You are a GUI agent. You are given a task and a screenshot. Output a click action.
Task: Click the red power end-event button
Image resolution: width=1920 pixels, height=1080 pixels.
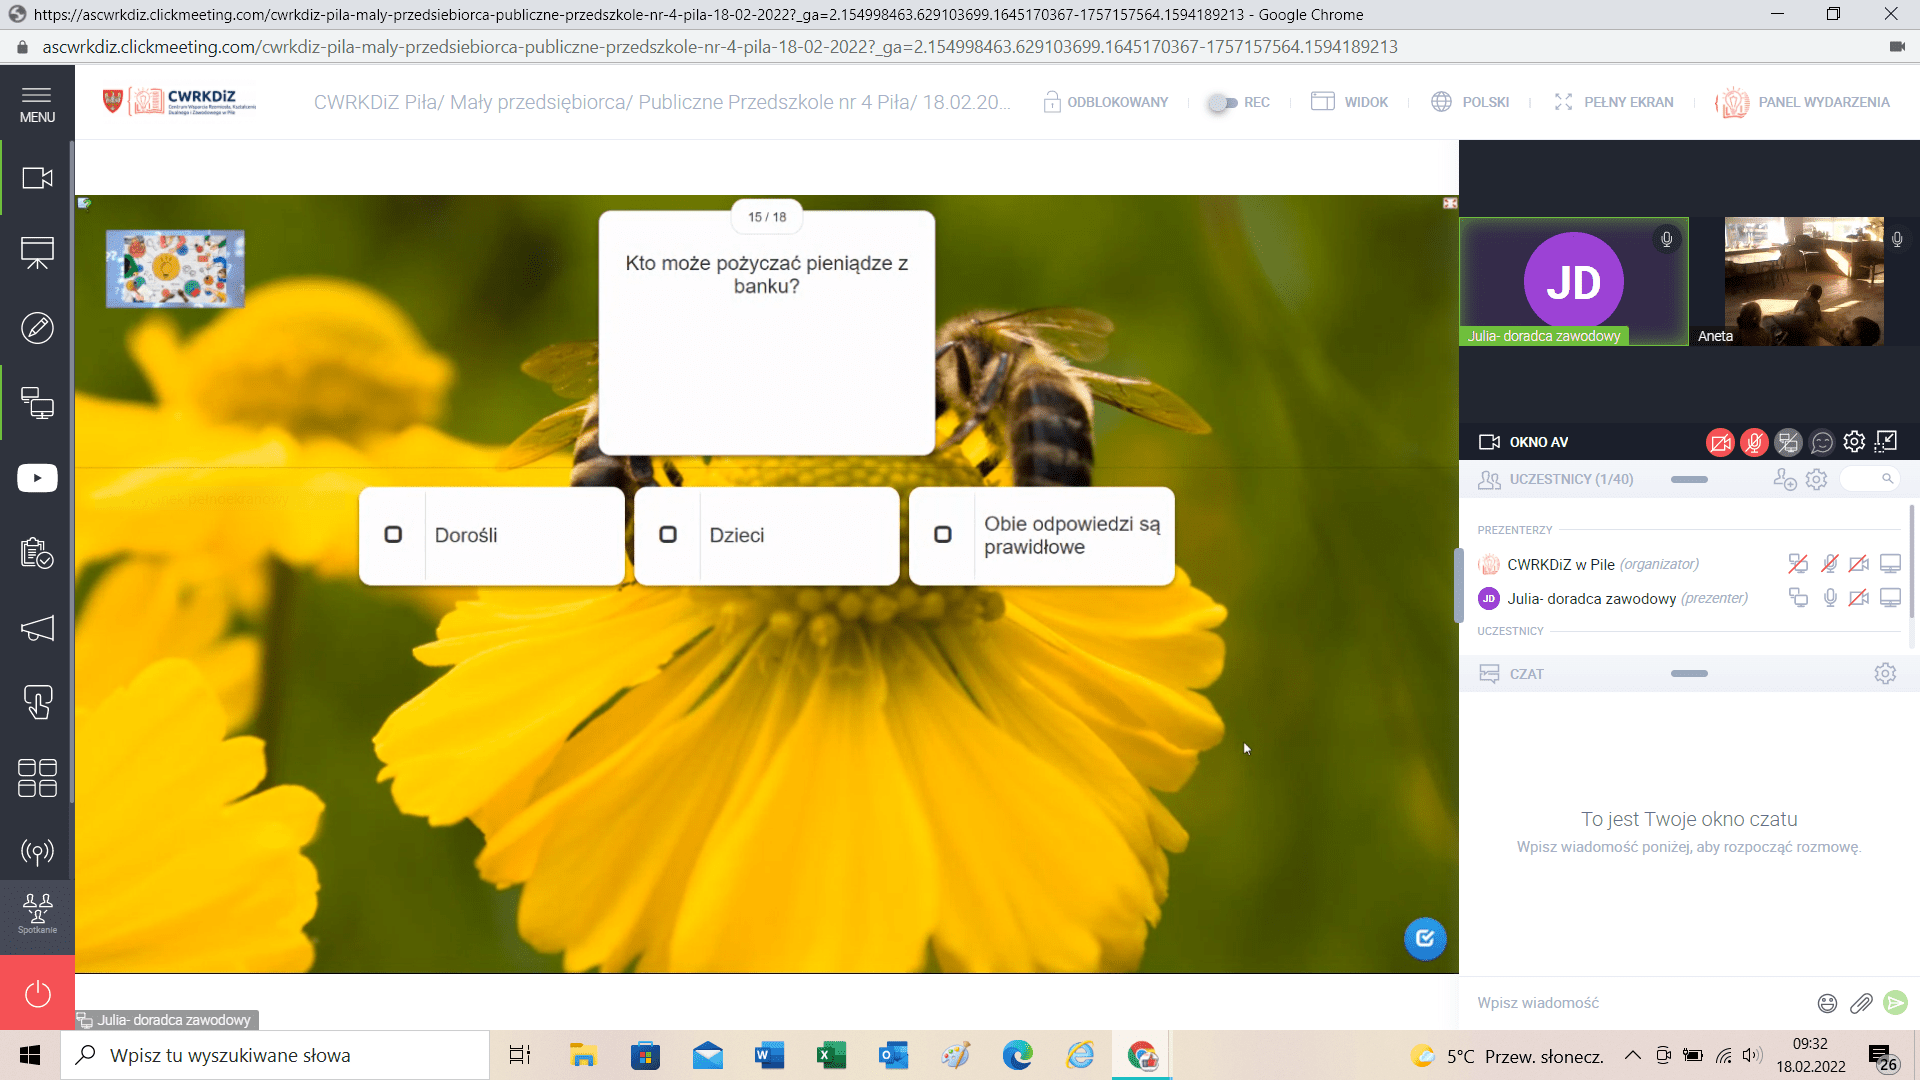37,994
